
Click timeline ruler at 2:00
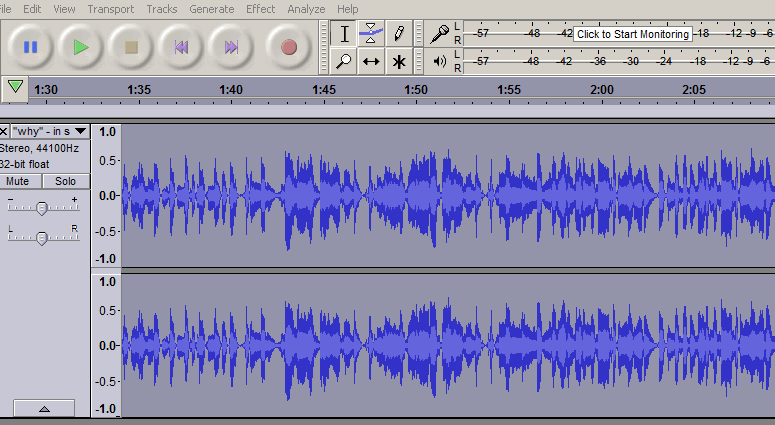point(602,90)
